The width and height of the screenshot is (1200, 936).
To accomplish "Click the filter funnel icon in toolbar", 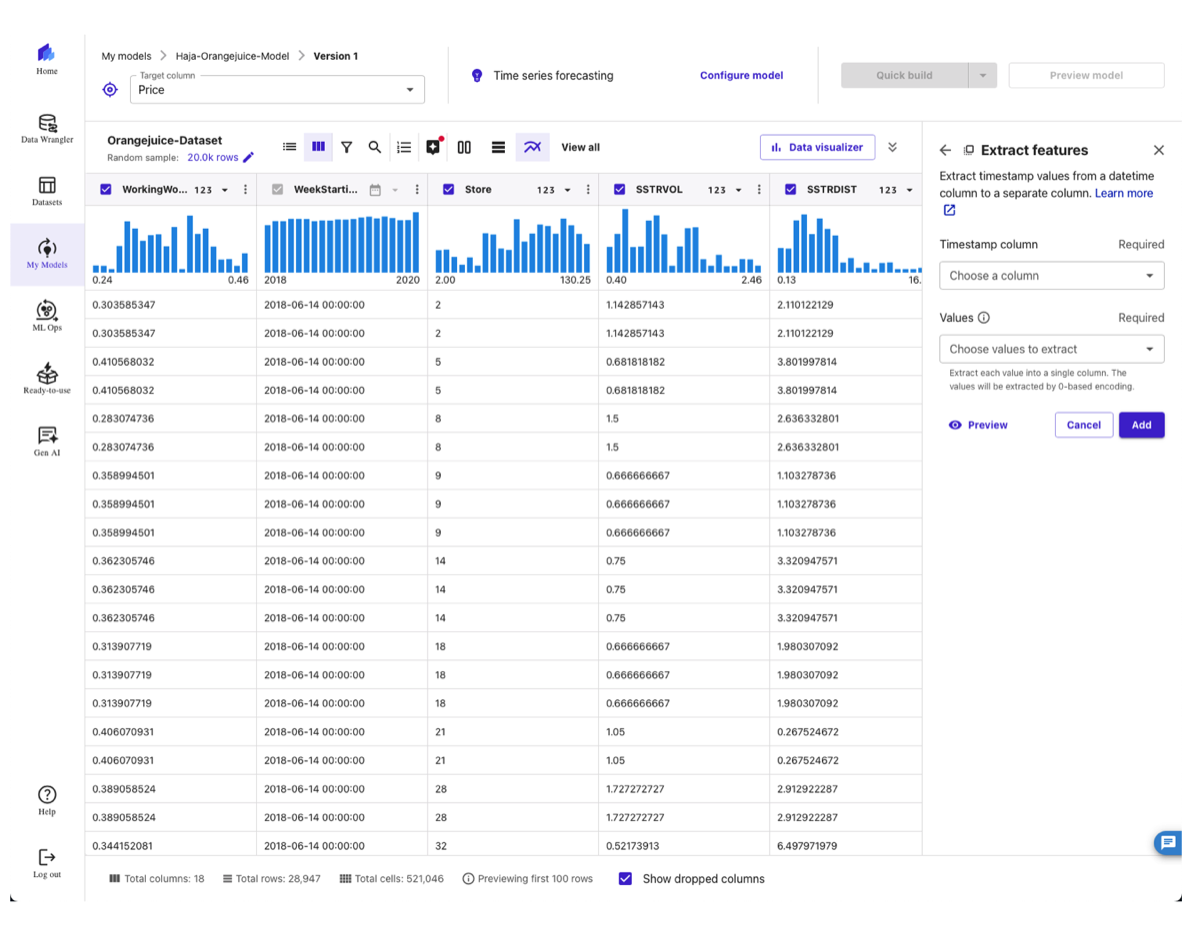I will (x=346, y=147).
